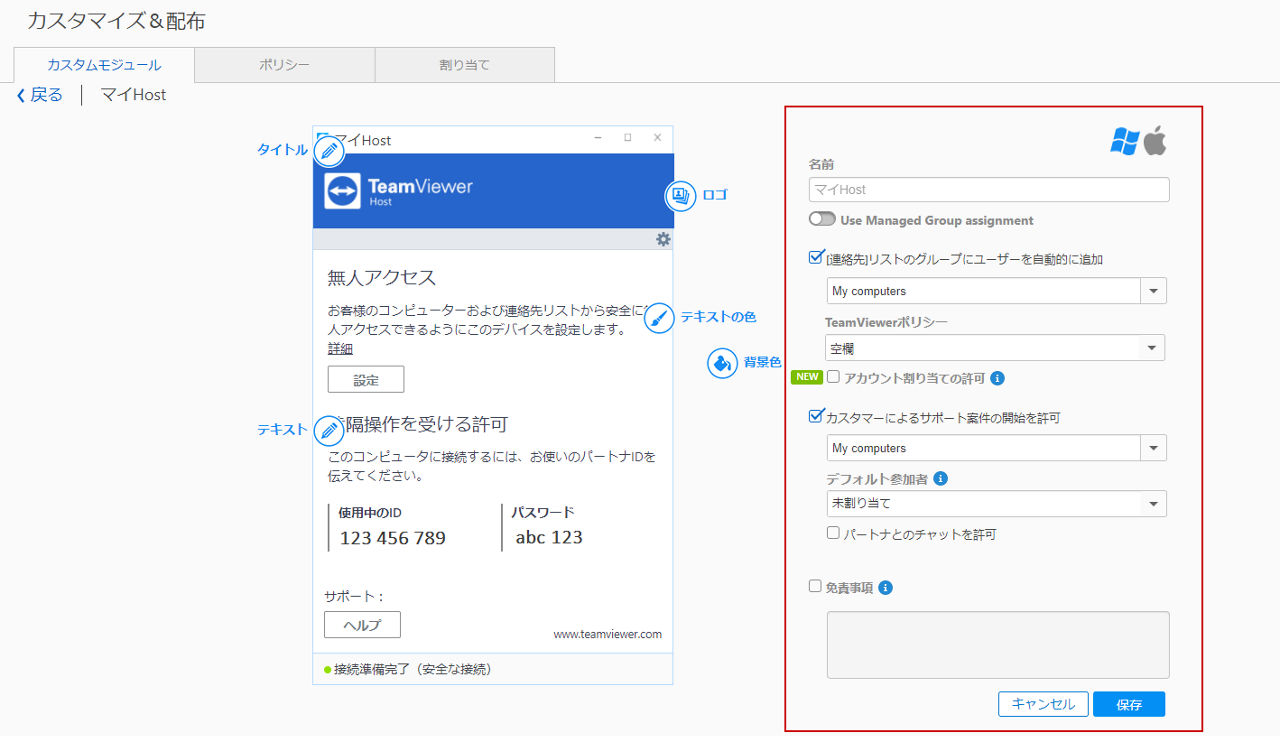The image size is (1280, 736).
Task: Click the Windows platform logo icon
Action: [1124, 141]
